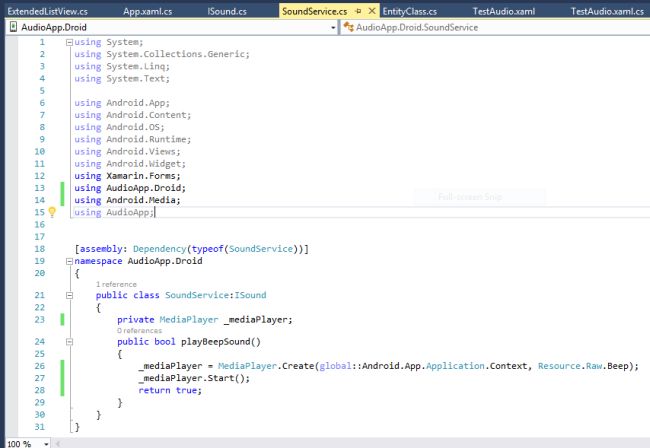Click 'playBeepSound' method name
This screenshot has height=448, width=650.
pyautogui.click(x=216, y=341)
